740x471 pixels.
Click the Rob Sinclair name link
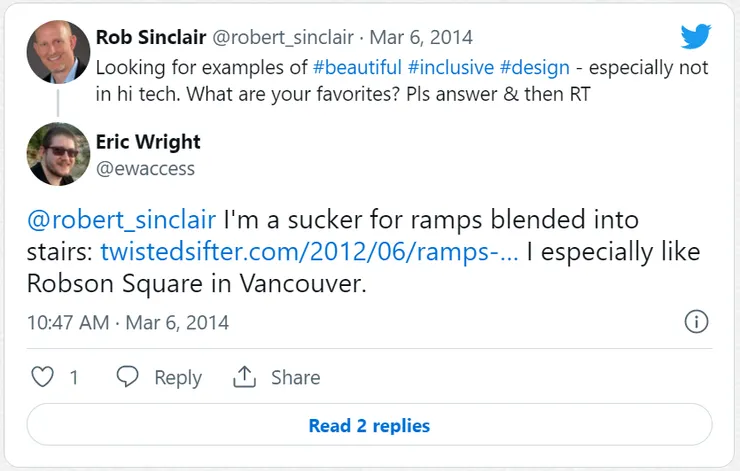pyautogui.click(x=148, y=38)
